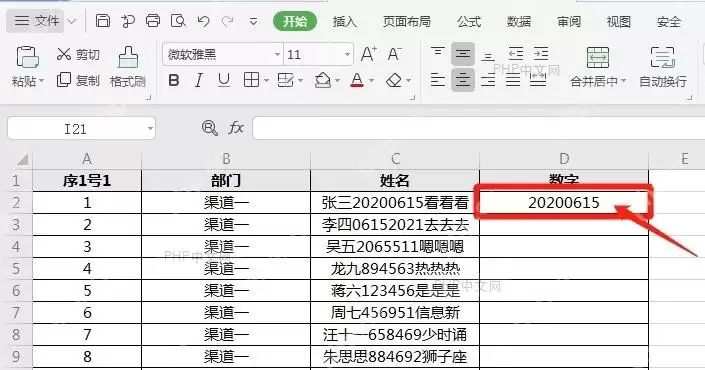Image resolution: width=705 pixels, height=370 pixels.
Task: Apply the fill color bucket
Action: pos(323,80)
